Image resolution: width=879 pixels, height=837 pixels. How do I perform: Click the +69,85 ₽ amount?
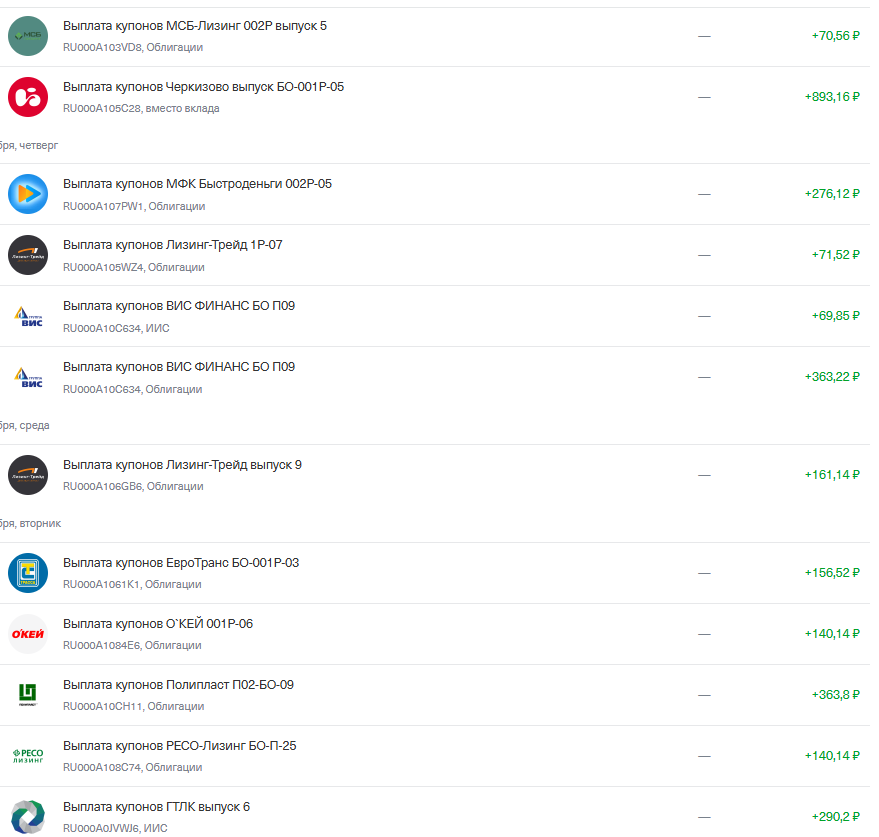[x=835, y=316]
